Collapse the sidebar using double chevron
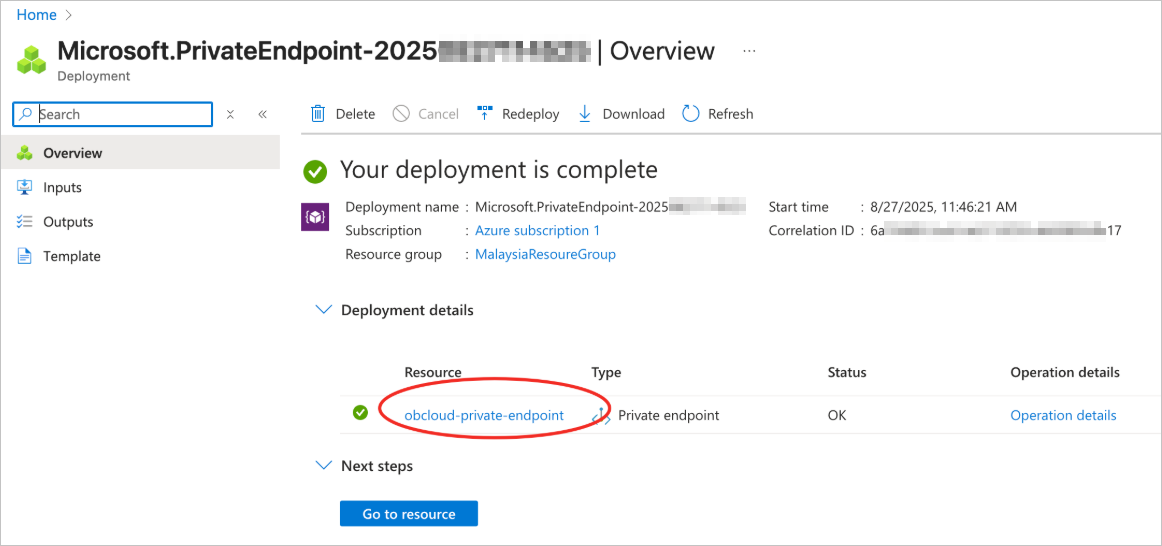1162x546 pixels. tap(263, 114)
